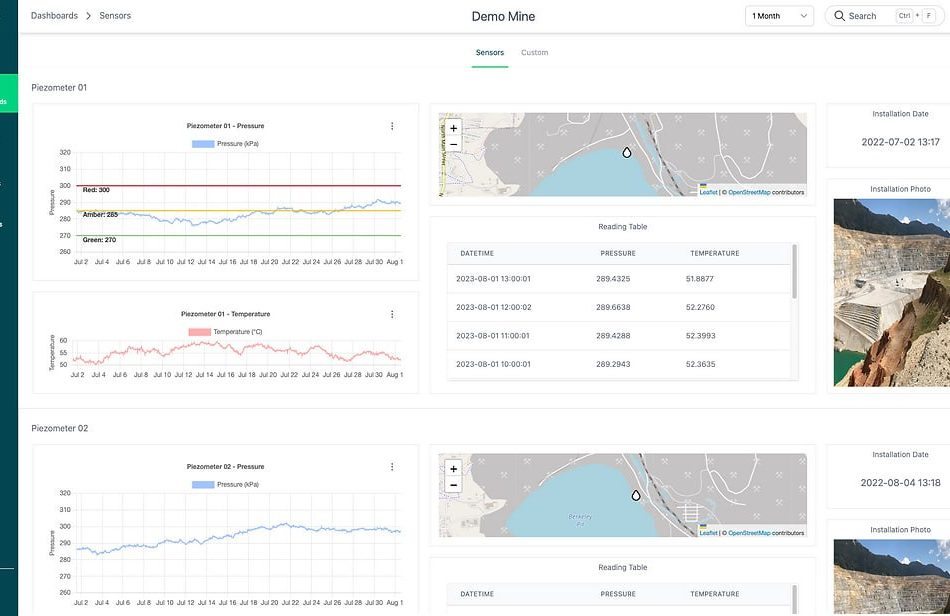The image size is (950, 616).
Task: Open Piezometer 02 Pressure chart options menu
Action: tap(392, 467)
